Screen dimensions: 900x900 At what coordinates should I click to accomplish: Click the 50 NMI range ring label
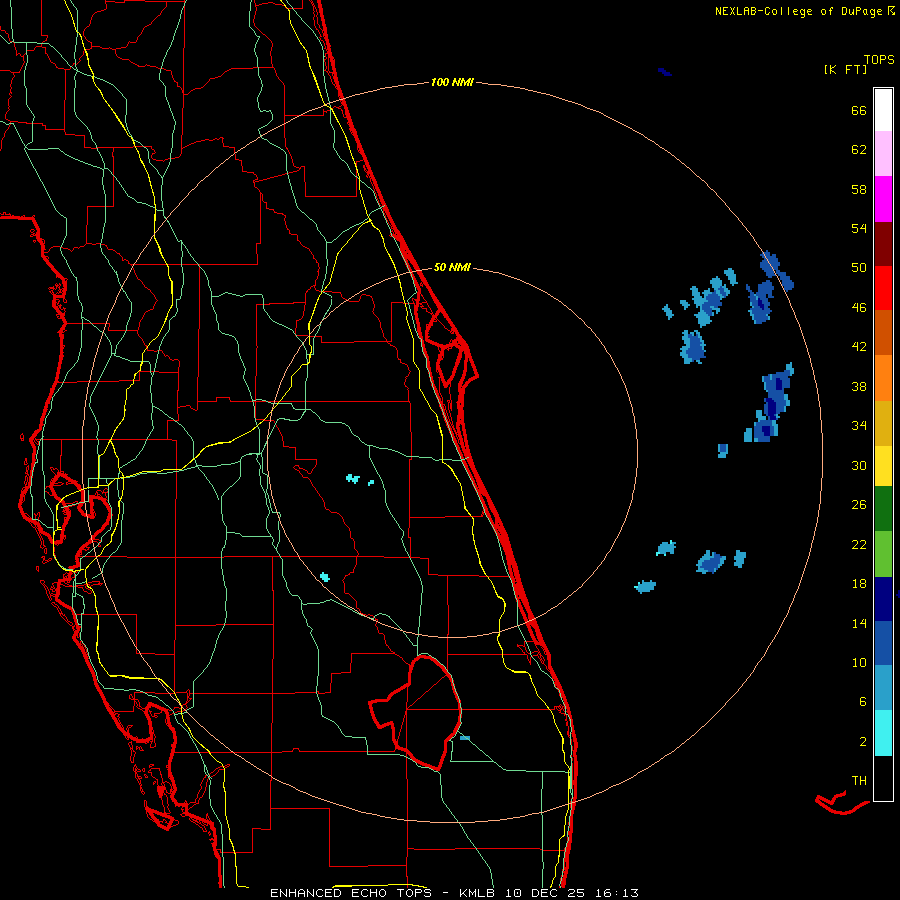pyautogui.click(x=452, y=267)
